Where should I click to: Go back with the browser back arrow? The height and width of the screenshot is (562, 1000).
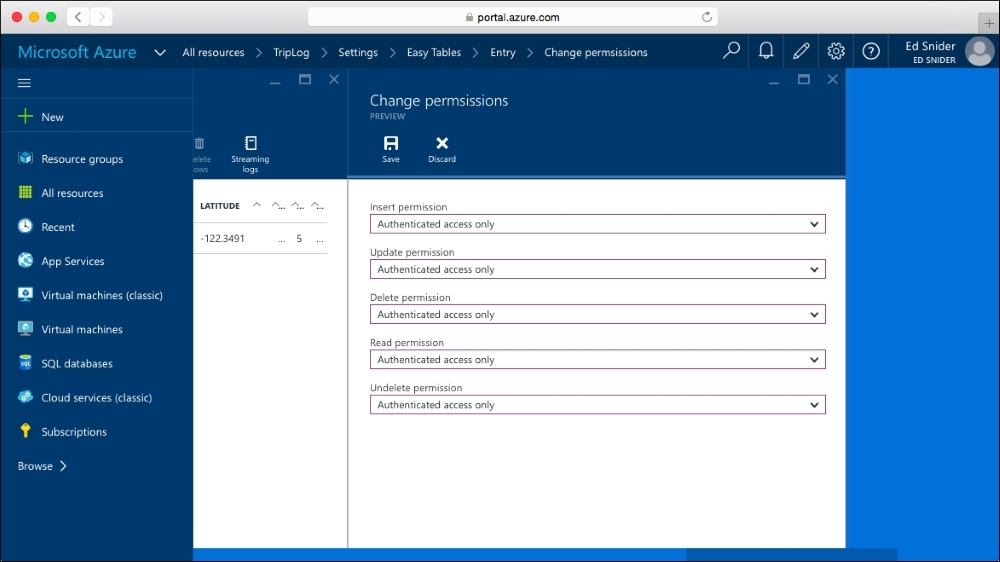[x=78, y=17]
